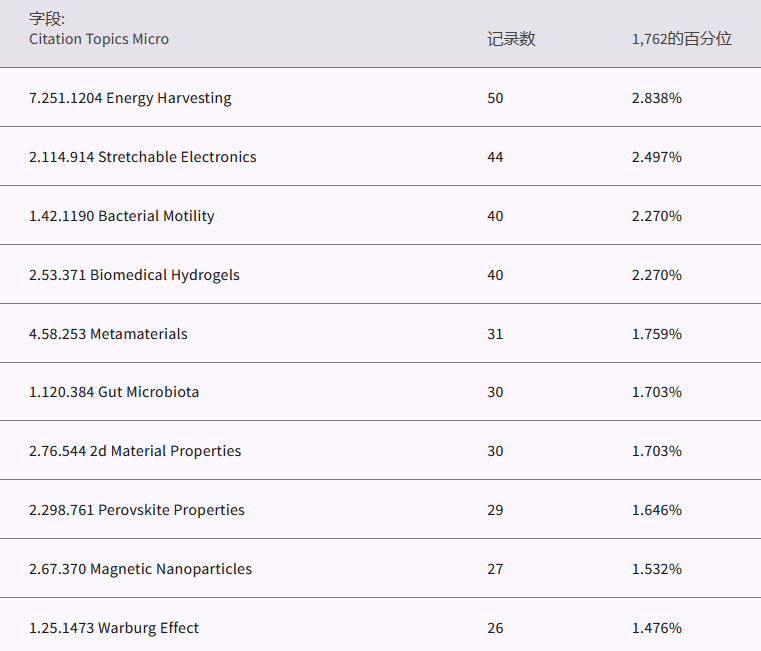
Task: Click the Magnetic Nanoparticles topic entry
Action: click(140, 569)
